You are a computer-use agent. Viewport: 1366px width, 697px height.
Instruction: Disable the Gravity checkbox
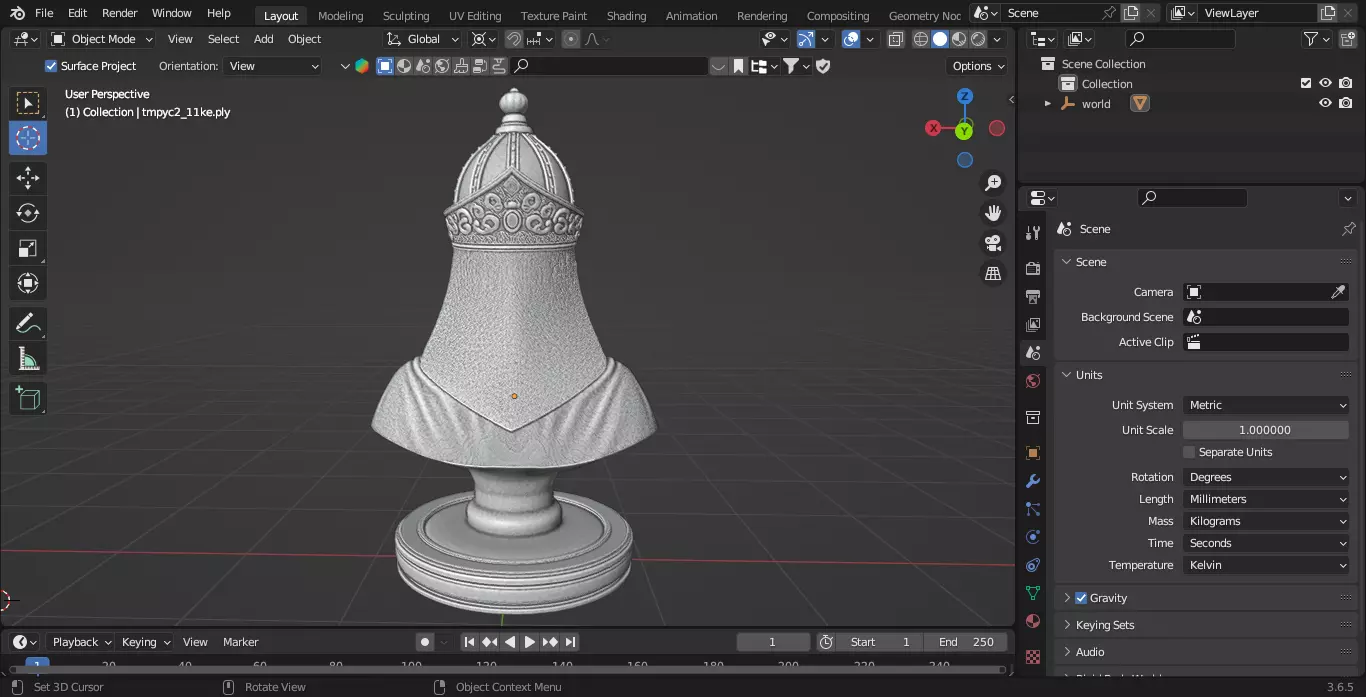click(x=1081, y=598)
